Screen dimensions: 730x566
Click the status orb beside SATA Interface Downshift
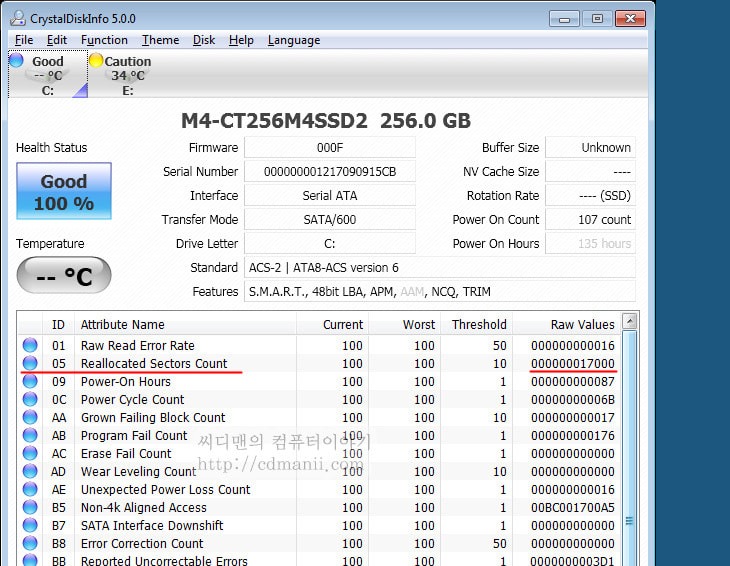[x=30, y=526]
